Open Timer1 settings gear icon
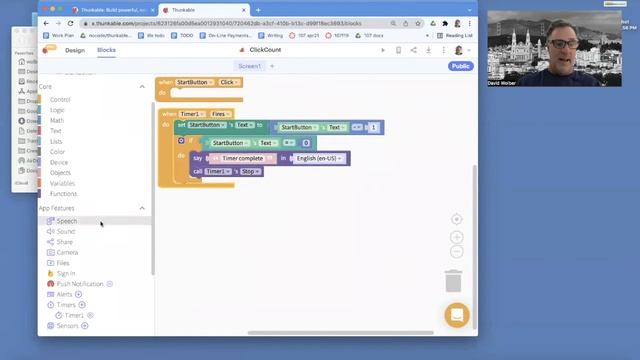This screenshot has height=360, width=640. tap(91, 315)
